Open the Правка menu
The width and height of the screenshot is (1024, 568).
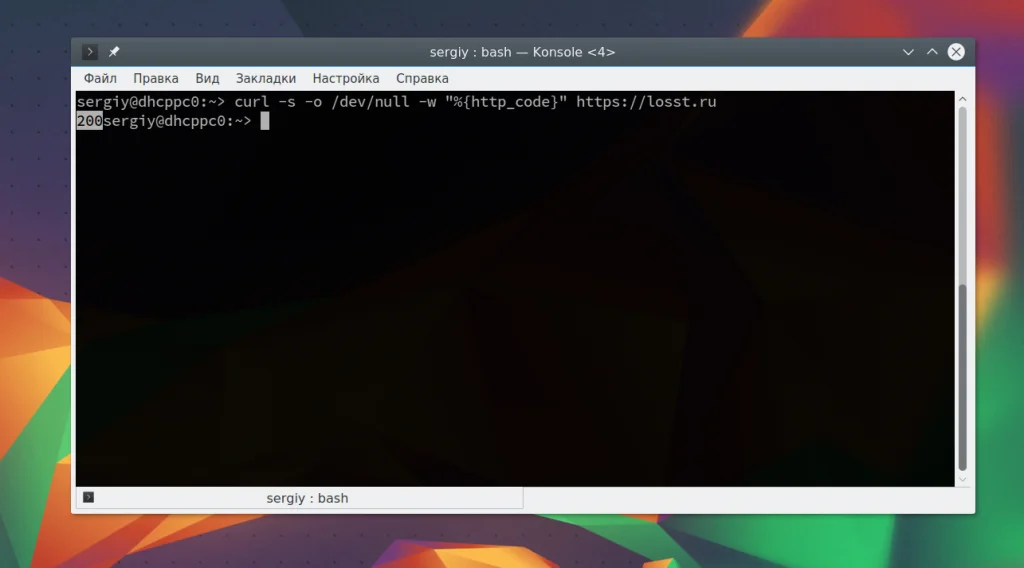(155, 78)
